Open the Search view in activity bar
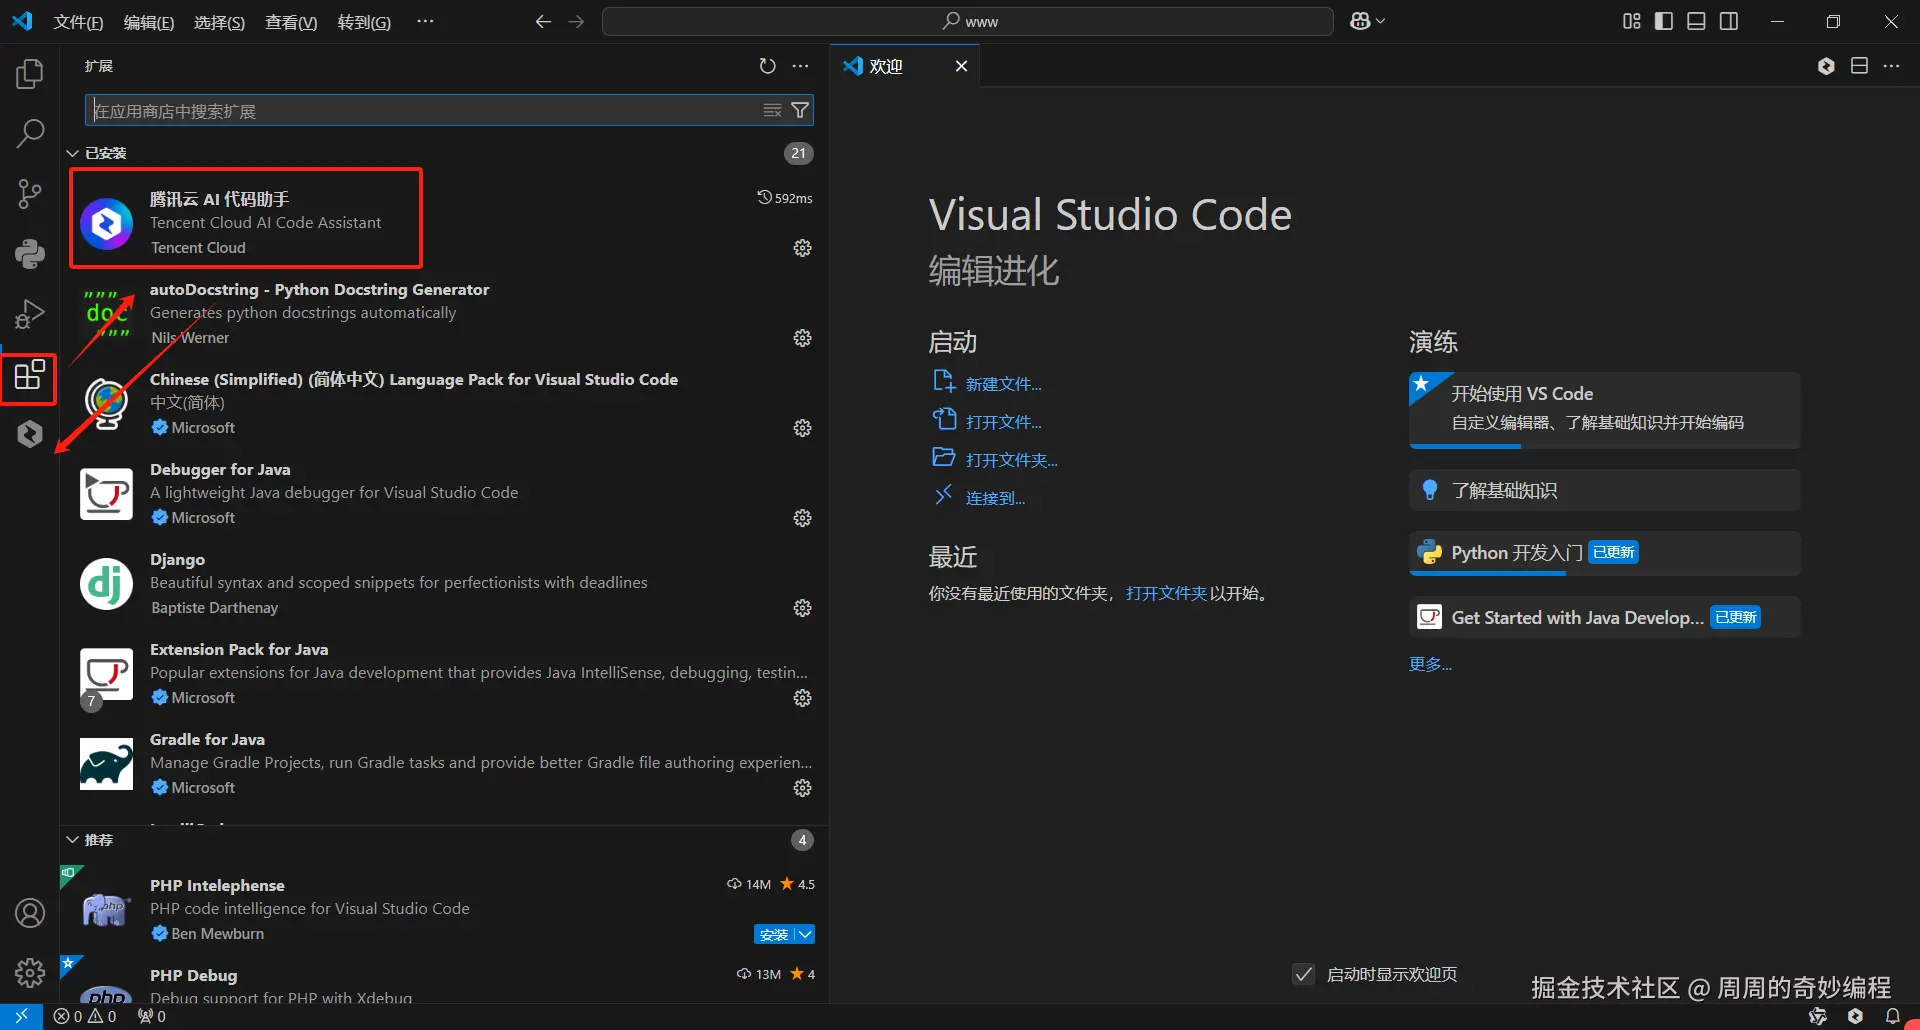This screenshot has width=1920, height=1030. [30, 133]
